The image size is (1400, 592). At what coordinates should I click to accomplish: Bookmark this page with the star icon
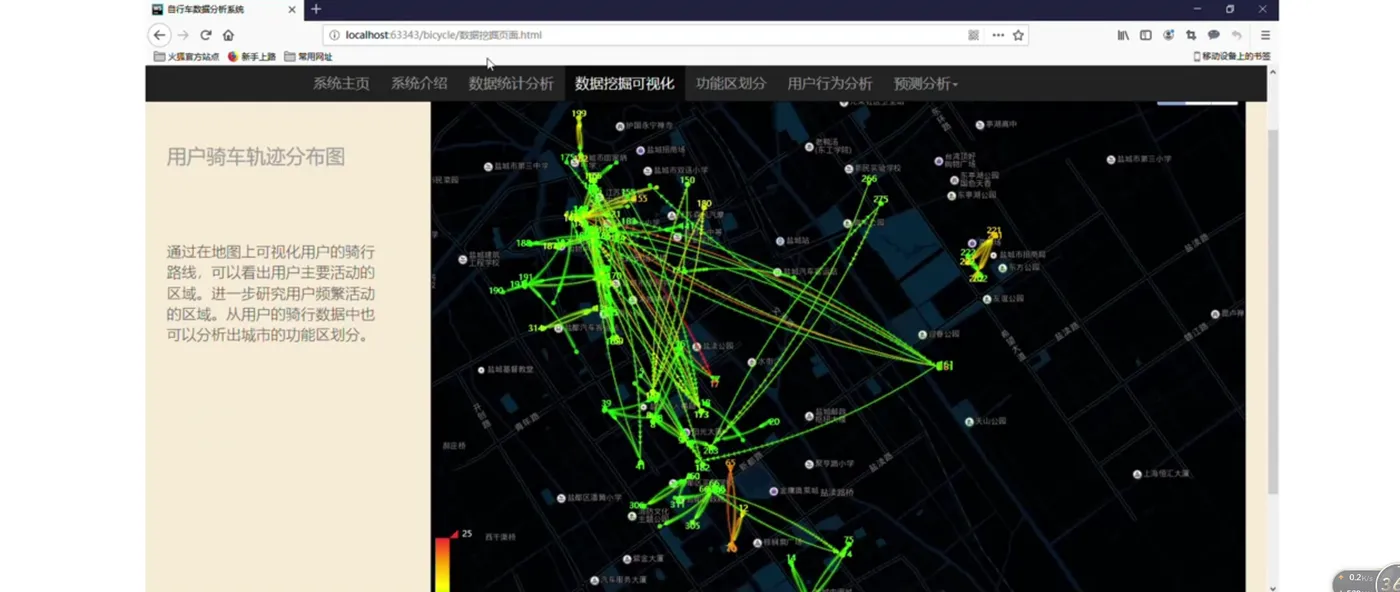1018,35
